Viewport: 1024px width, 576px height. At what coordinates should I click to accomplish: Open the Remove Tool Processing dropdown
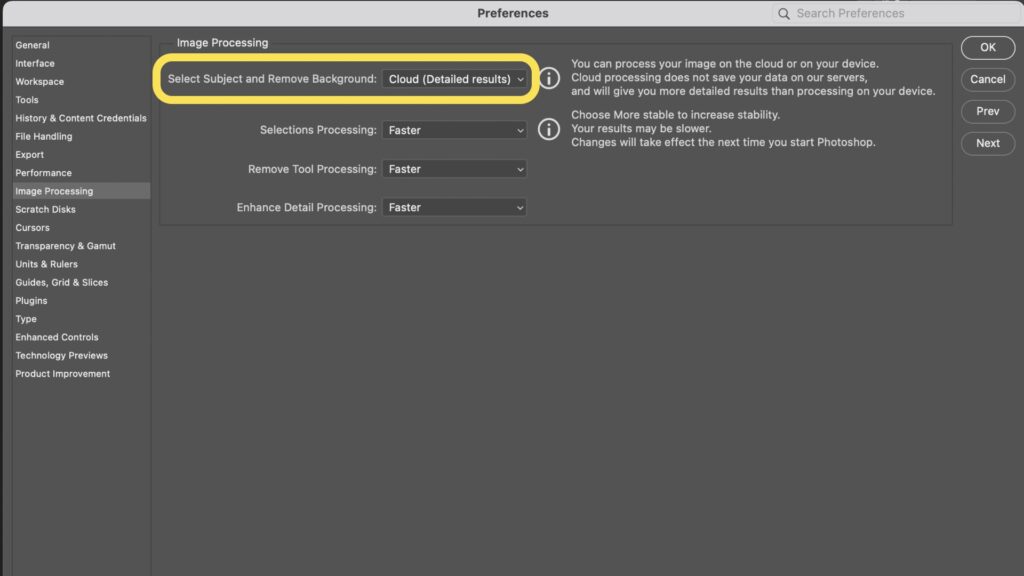[x=455, y=169]
